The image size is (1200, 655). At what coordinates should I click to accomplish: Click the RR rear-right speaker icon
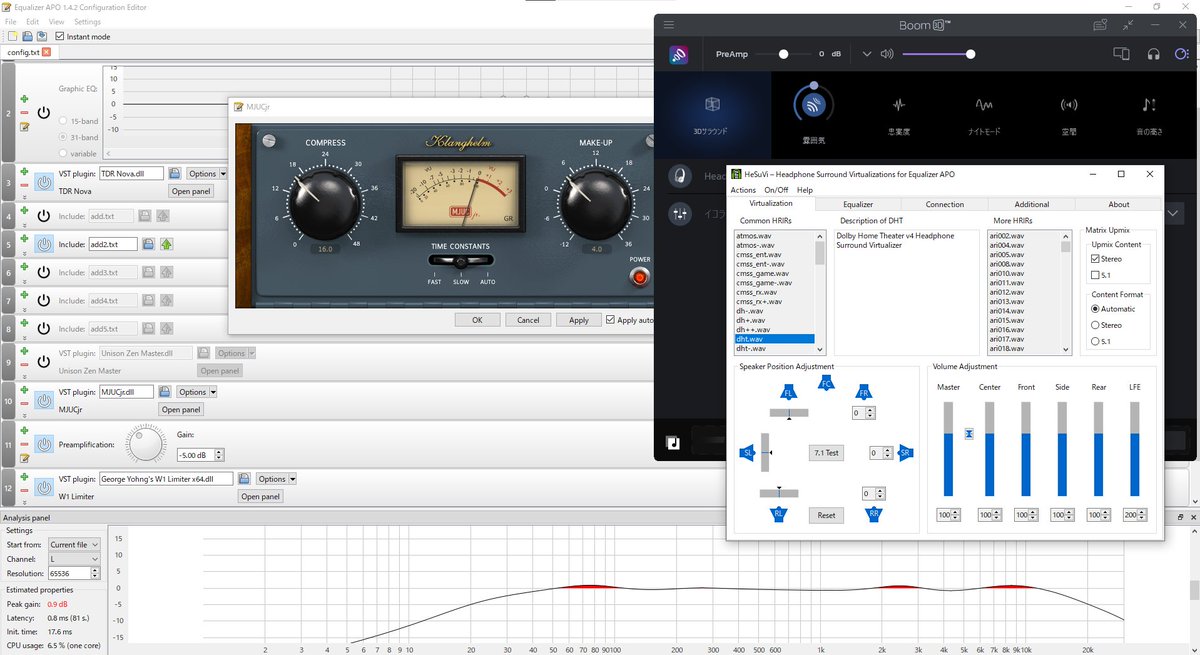[x=874, y=515]
